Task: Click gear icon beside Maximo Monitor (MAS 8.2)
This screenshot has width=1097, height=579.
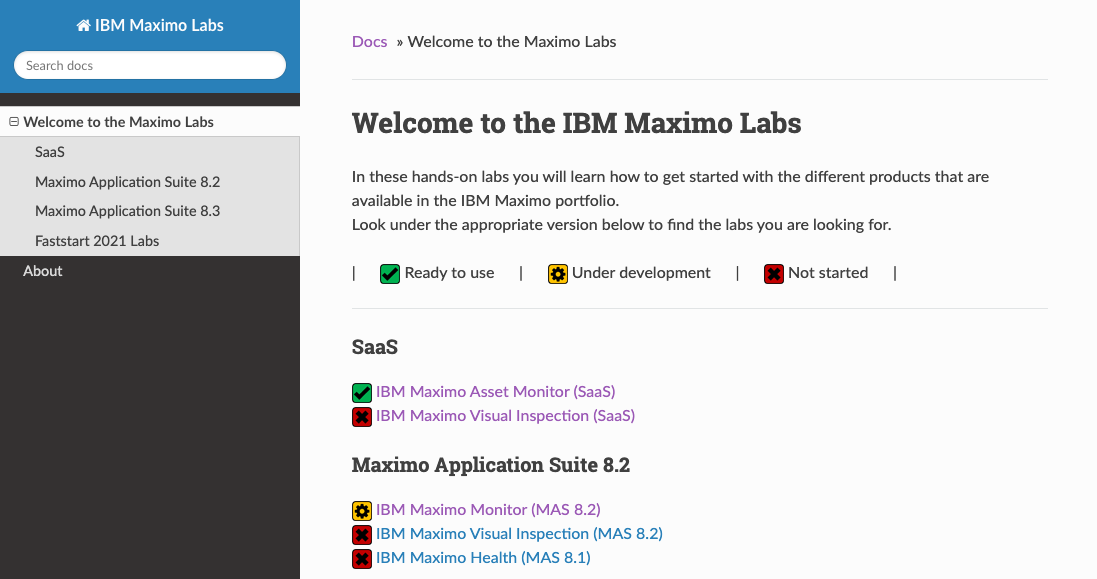Action: click(362, 511)
